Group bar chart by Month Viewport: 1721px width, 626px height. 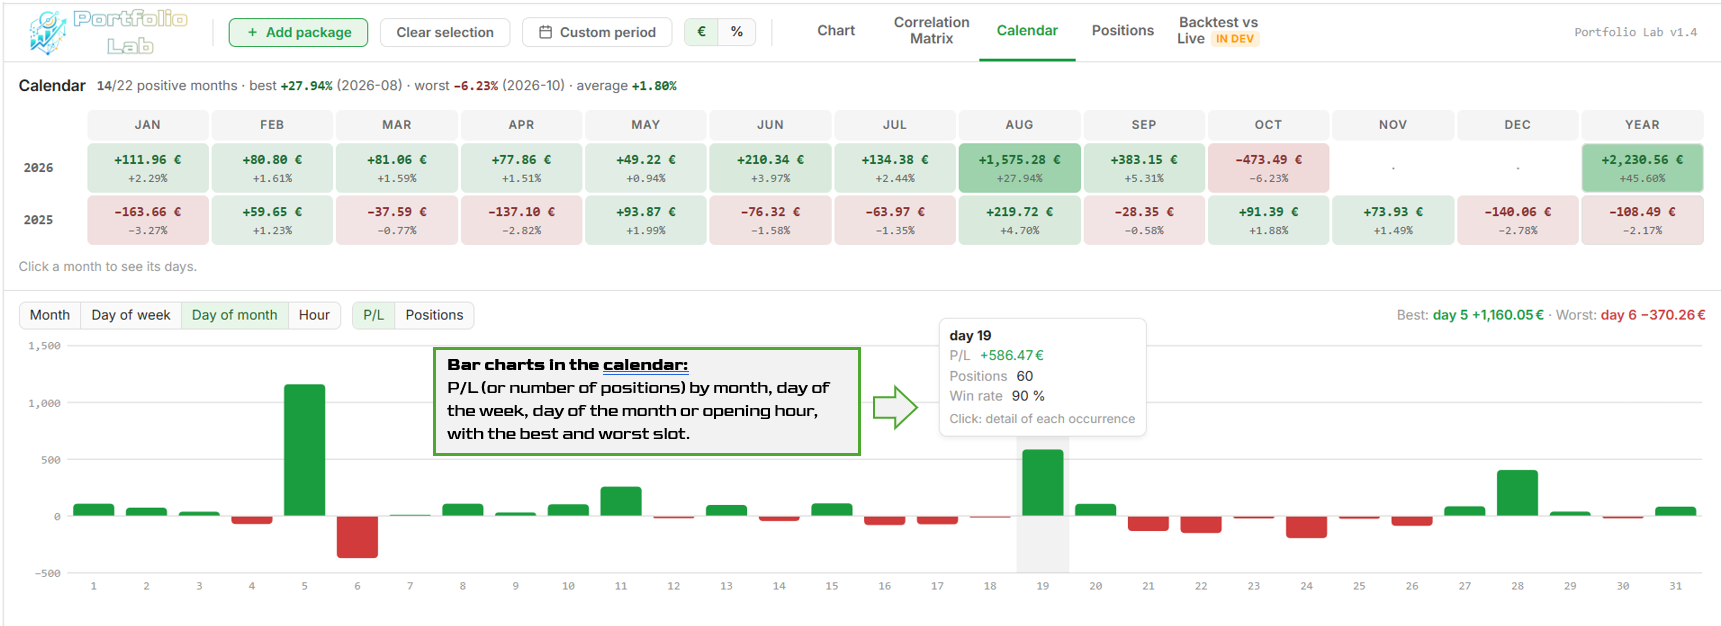(x=50, y=315)
